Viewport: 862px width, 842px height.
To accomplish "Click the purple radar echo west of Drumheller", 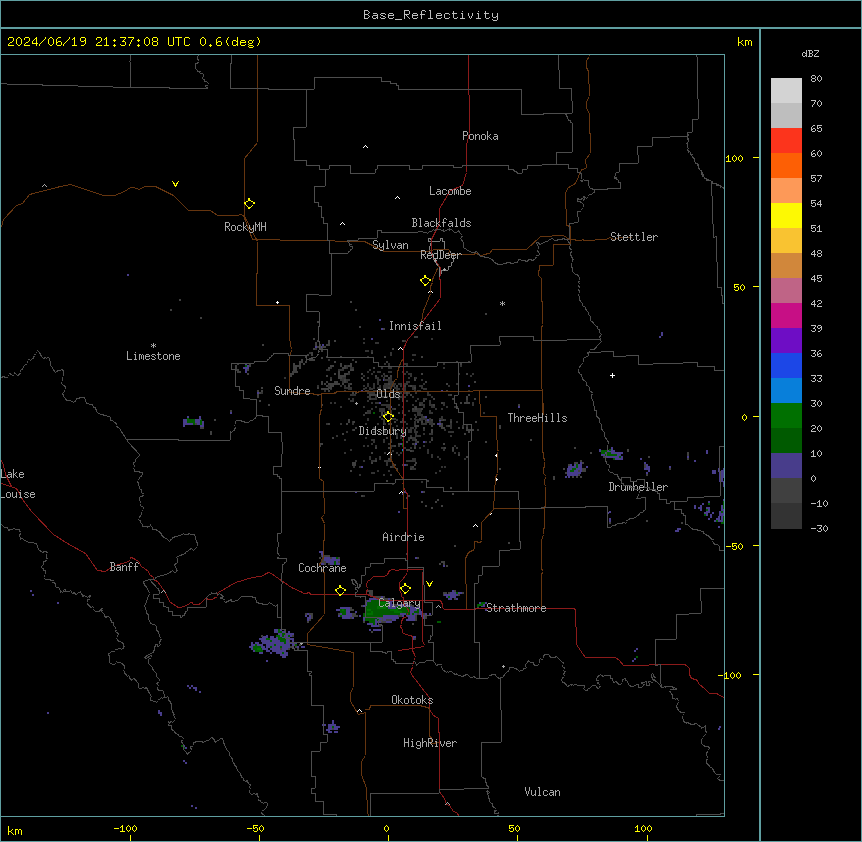I will pyautogui.click(x=575, y=469).
